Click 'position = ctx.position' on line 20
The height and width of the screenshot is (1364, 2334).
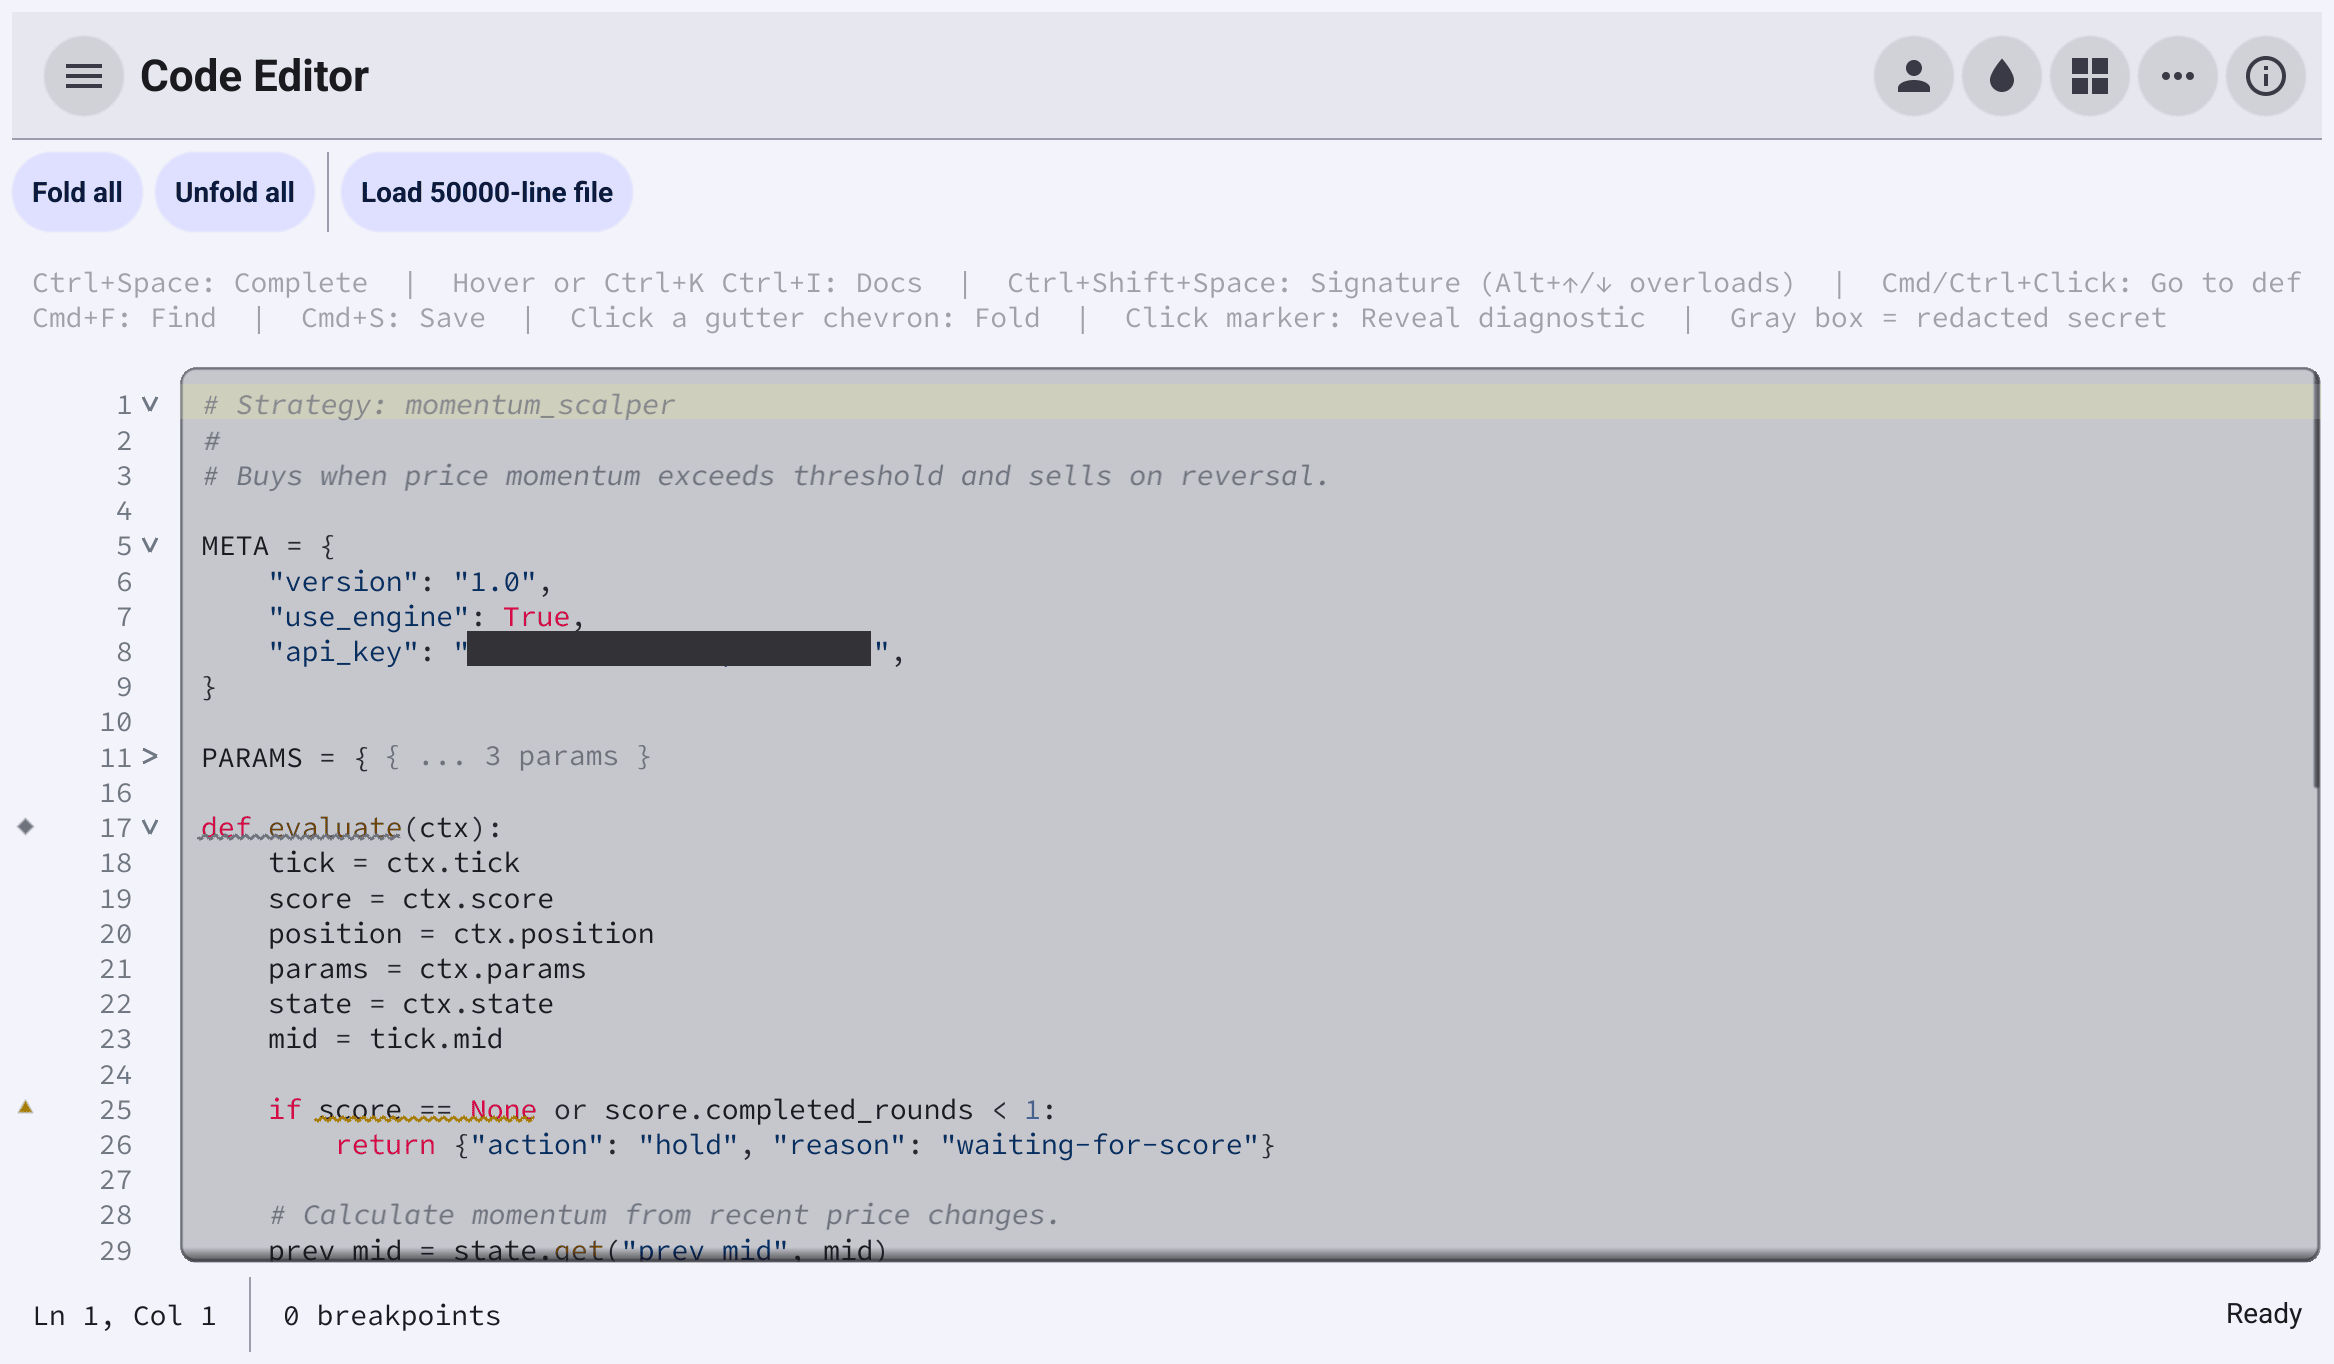[461, 934]
